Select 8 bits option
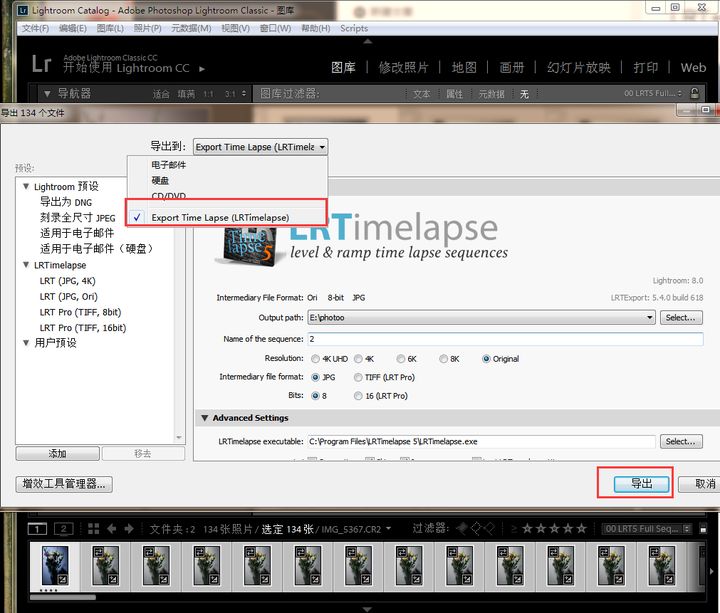720x613 pixels. click(315, 396)
